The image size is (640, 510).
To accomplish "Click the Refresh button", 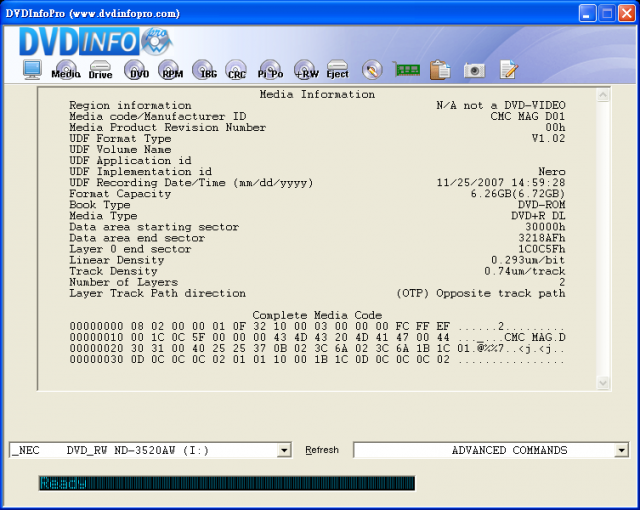I will [x=322, y=450].
